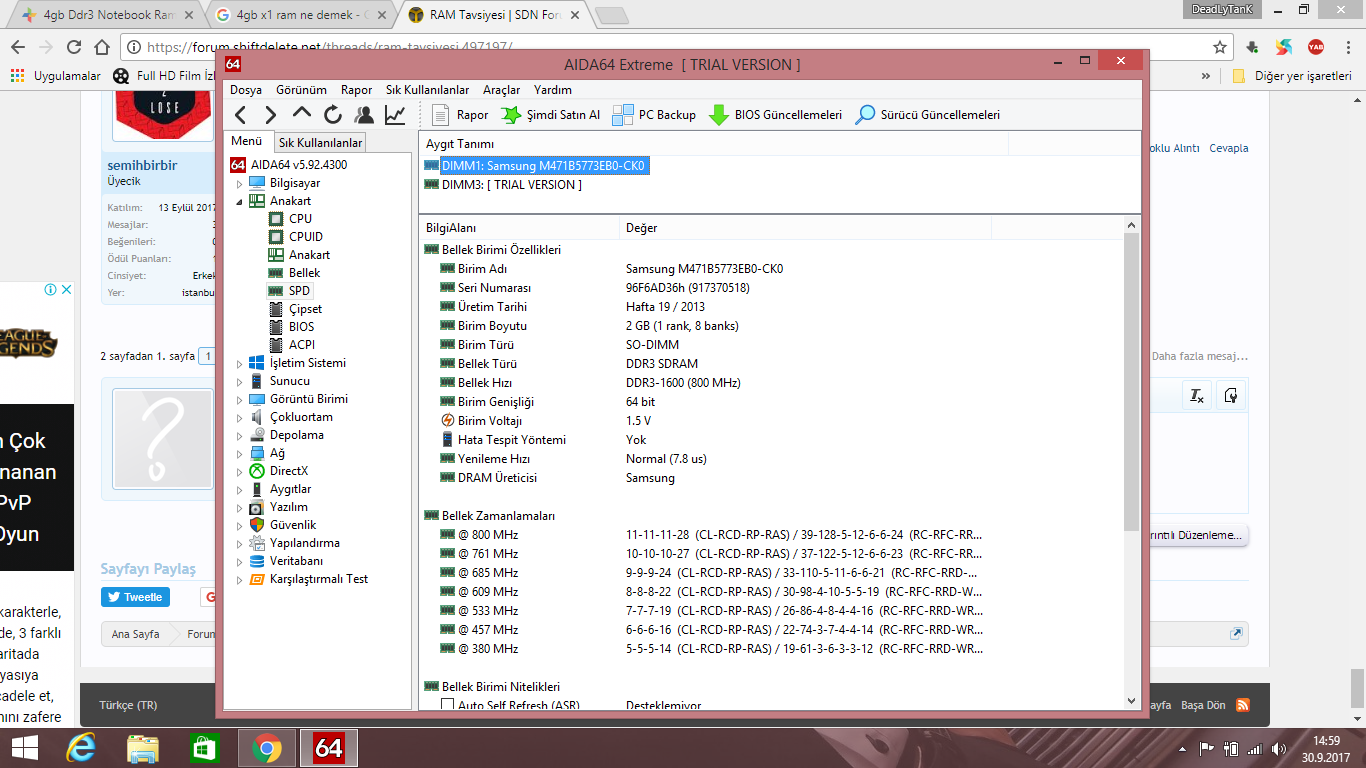Open the Dosya menu
This screenshot has width=1366, height=768.
[246, 89]
